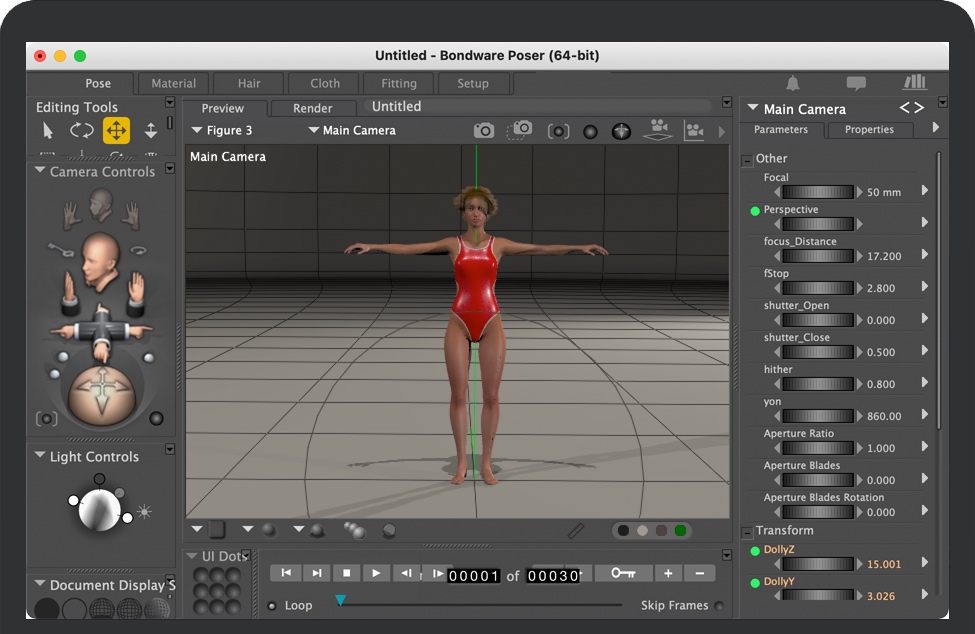Click the render camera icon in viewport toolbar
This screenshot has height=634, width=975.
[484, 131]
